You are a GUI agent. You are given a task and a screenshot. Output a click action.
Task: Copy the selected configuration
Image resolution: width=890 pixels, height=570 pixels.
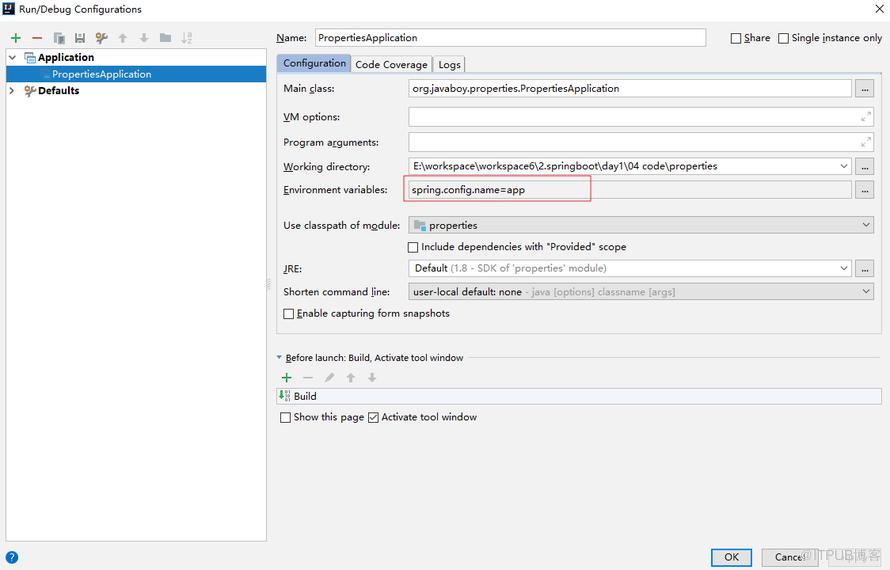click(x=59, y=38)
